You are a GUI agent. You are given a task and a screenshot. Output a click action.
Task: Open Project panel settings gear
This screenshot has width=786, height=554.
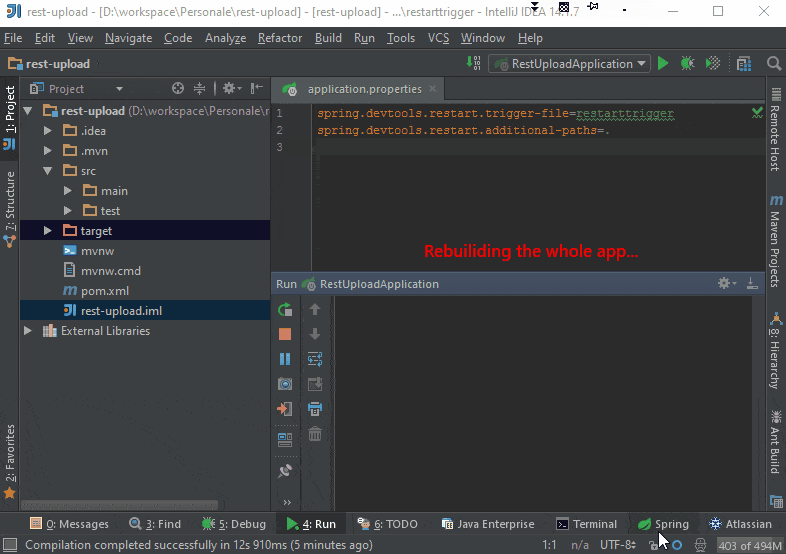[x=232, y=89]
